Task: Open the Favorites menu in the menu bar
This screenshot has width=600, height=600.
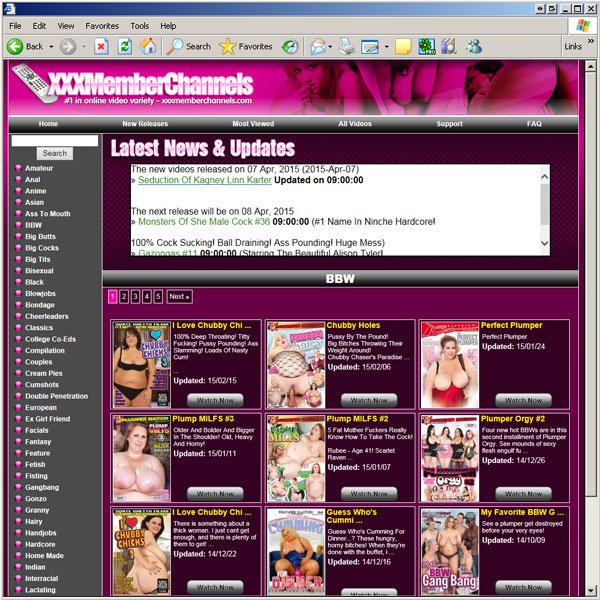Action: (102, 25)
